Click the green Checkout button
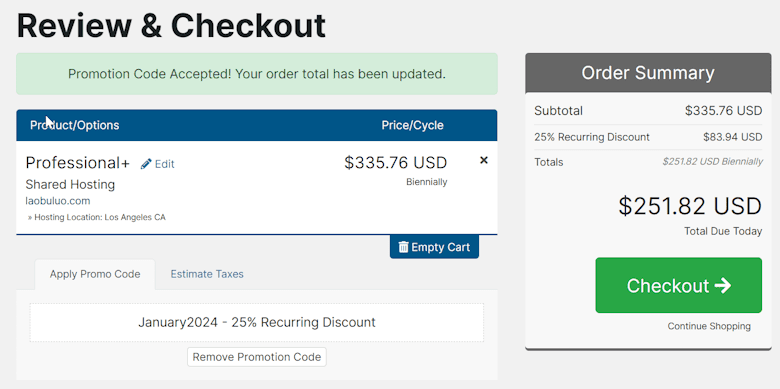This screenshot has height=389, width=780. [x=679, y=285]
